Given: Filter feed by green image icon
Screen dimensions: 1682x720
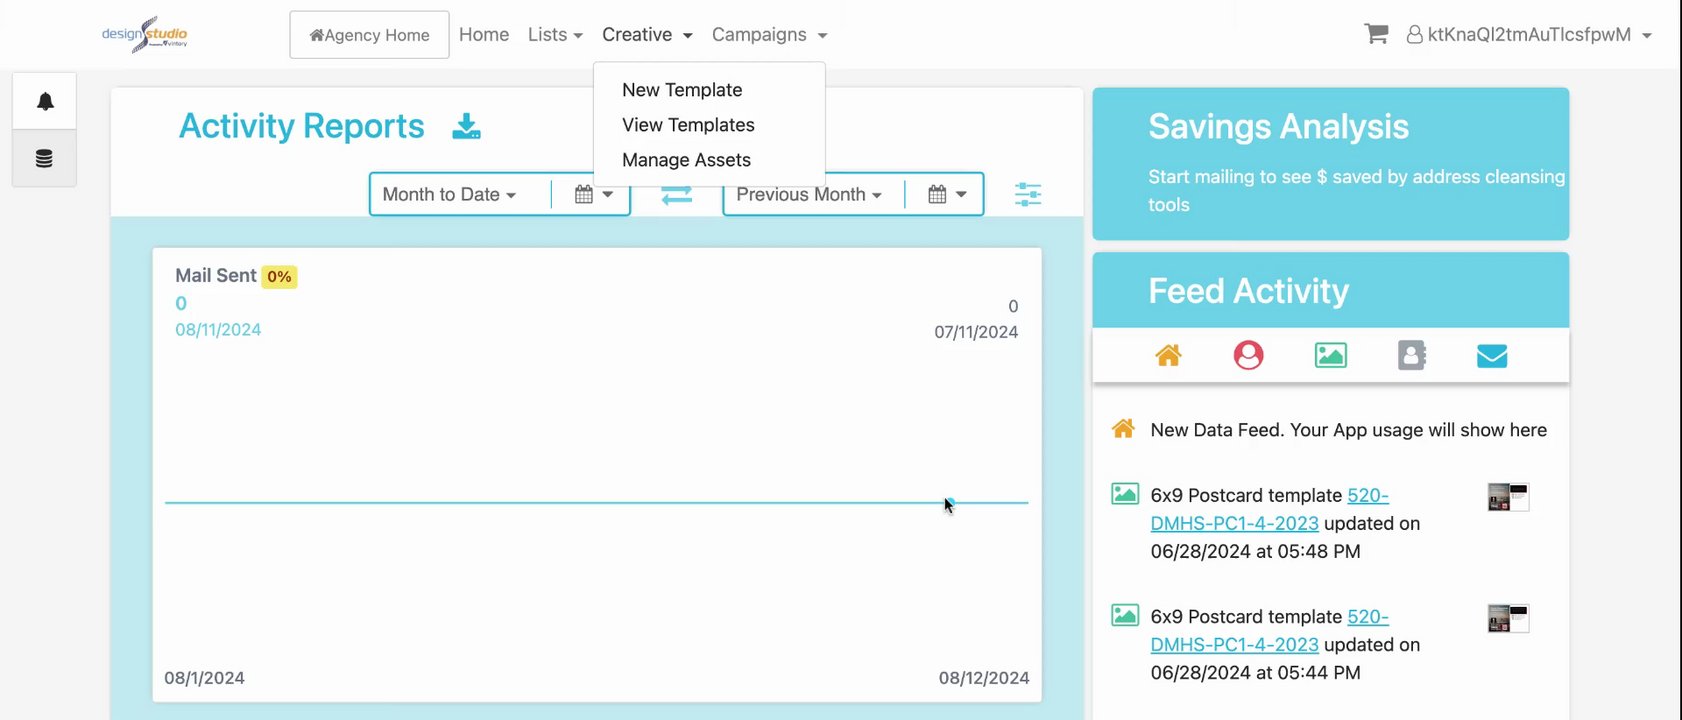Looking at the screenshot, I should click(1330, 355).
